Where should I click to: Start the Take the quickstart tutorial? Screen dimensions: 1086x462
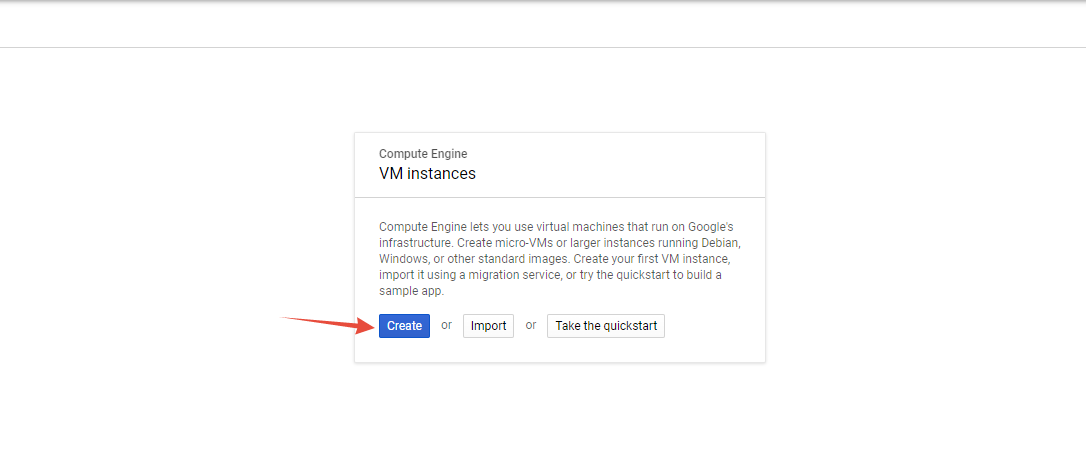[606, 326]
